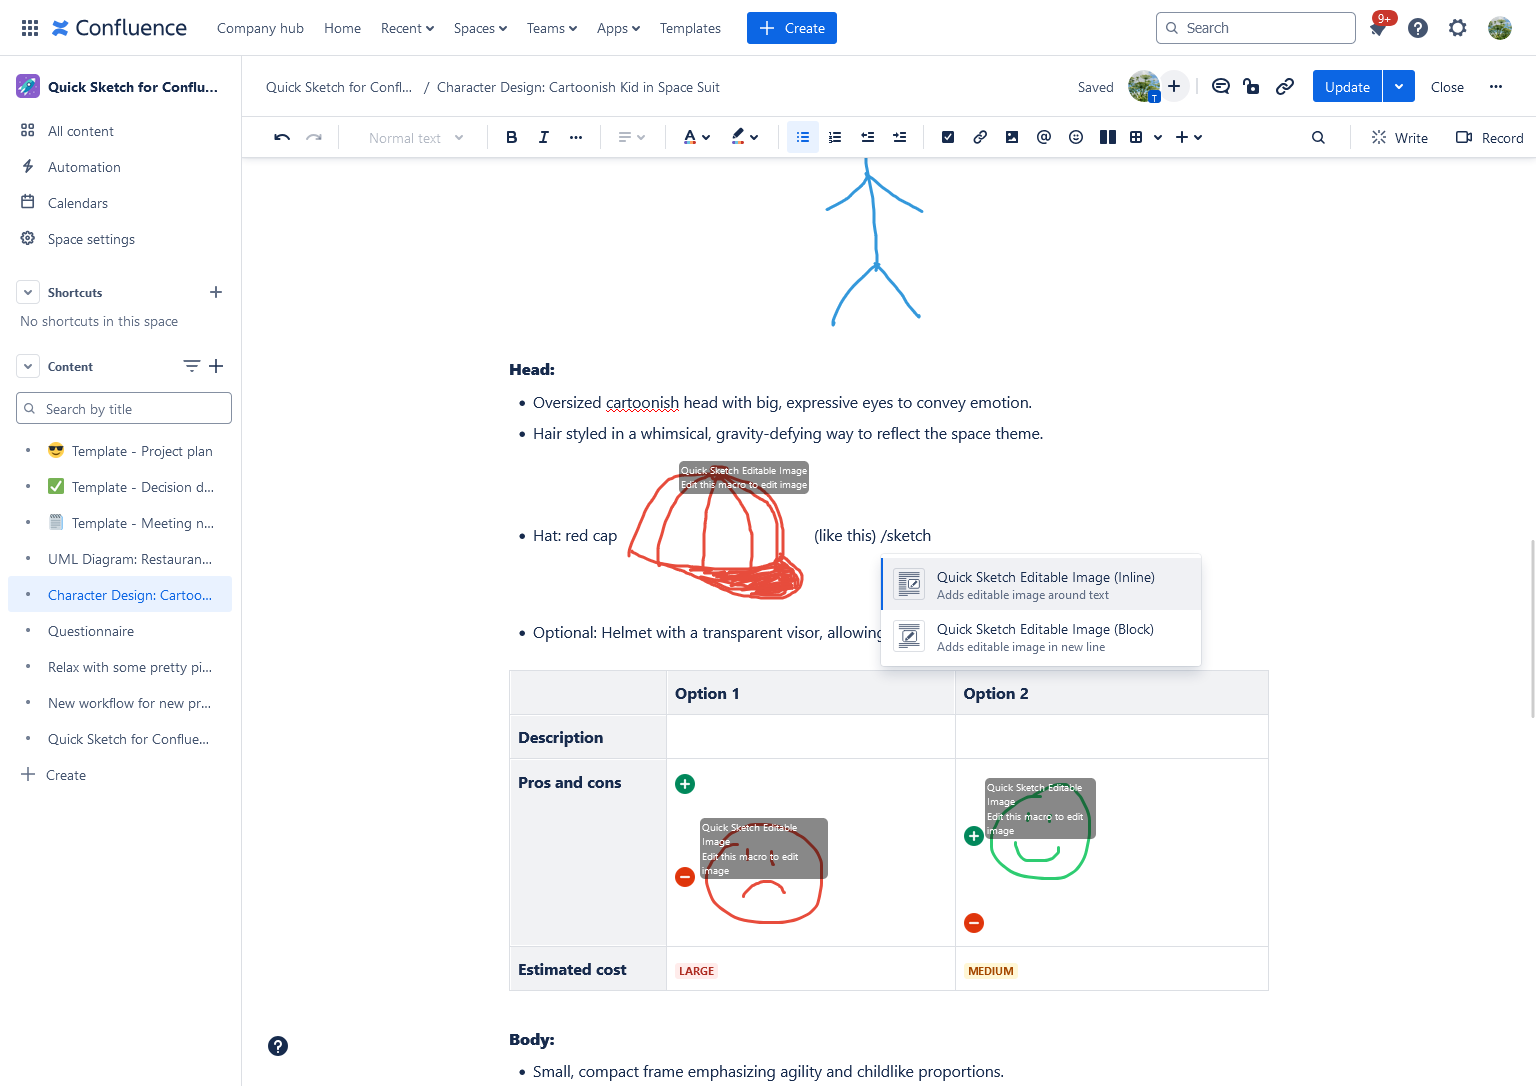Toggle bold formatting
This screenshot has height=1086, width=1536.
511,137
